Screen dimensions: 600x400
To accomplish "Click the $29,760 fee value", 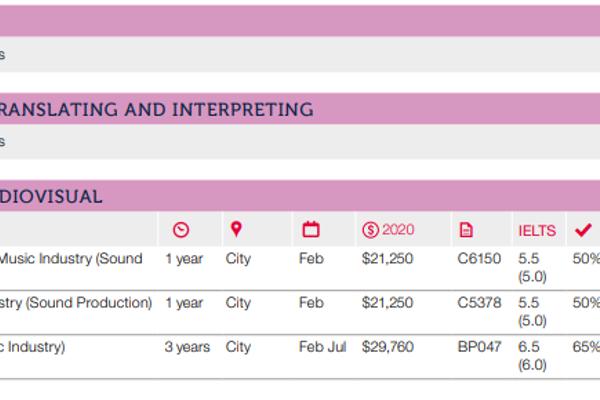I will pyautogui.click(x=386, y=347).
